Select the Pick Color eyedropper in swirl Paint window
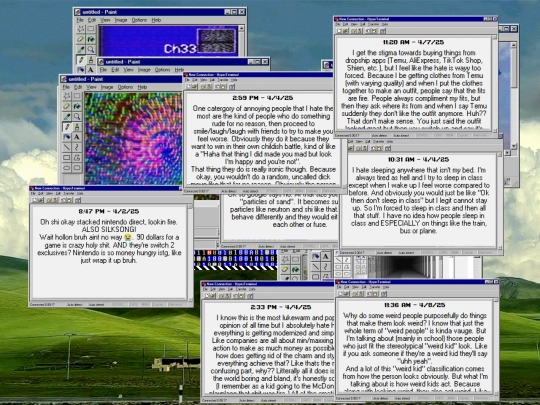Screen dimensions: 540x405 pyautogui.click(x=67, y=116)
